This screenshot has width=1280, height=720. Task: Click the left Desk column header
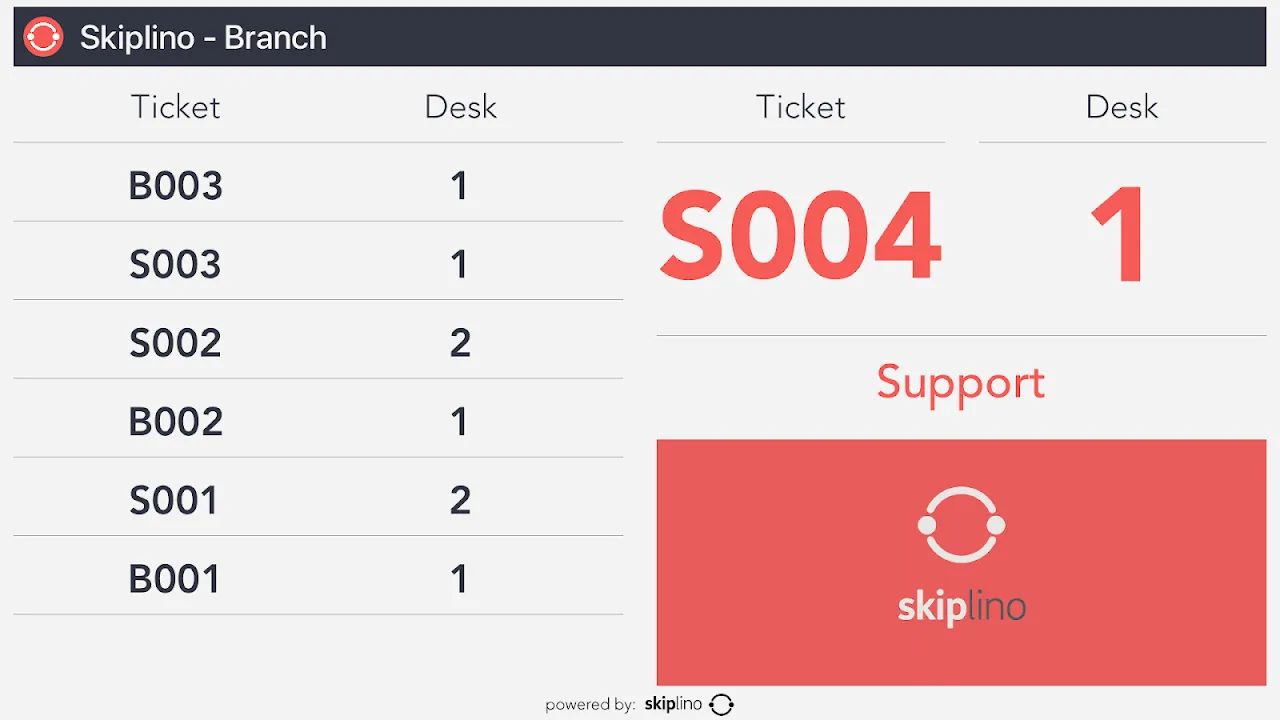point(460,107)
